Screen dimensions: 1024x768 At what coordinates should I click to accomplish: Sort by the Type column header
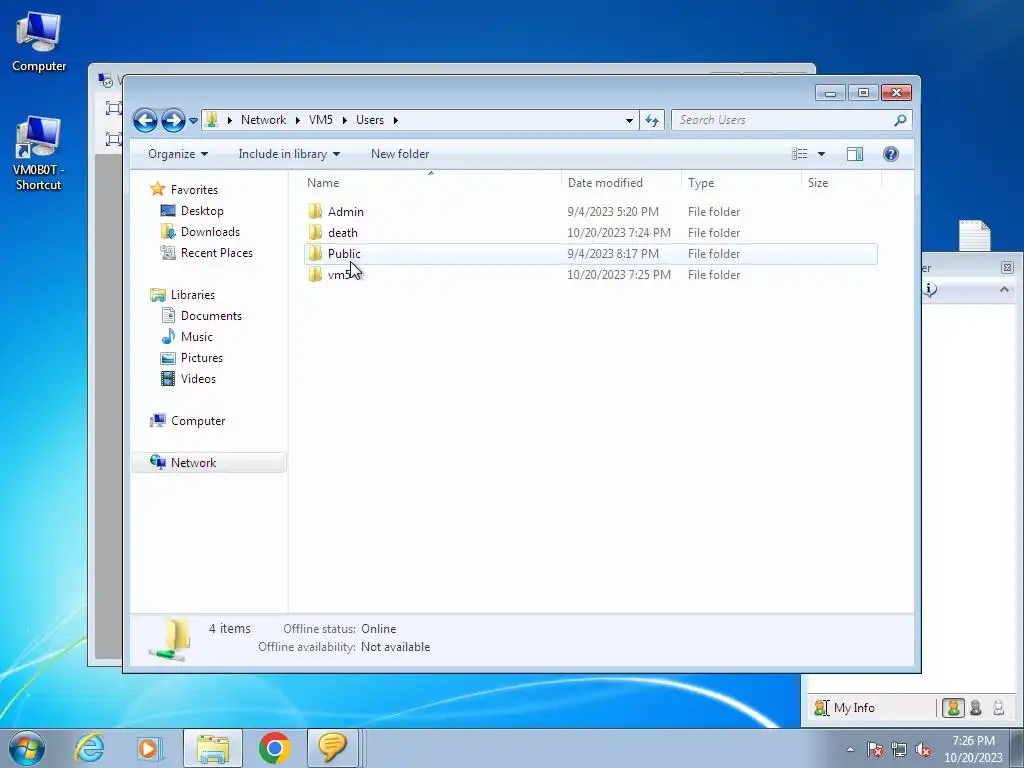click(x=741, y=183)
